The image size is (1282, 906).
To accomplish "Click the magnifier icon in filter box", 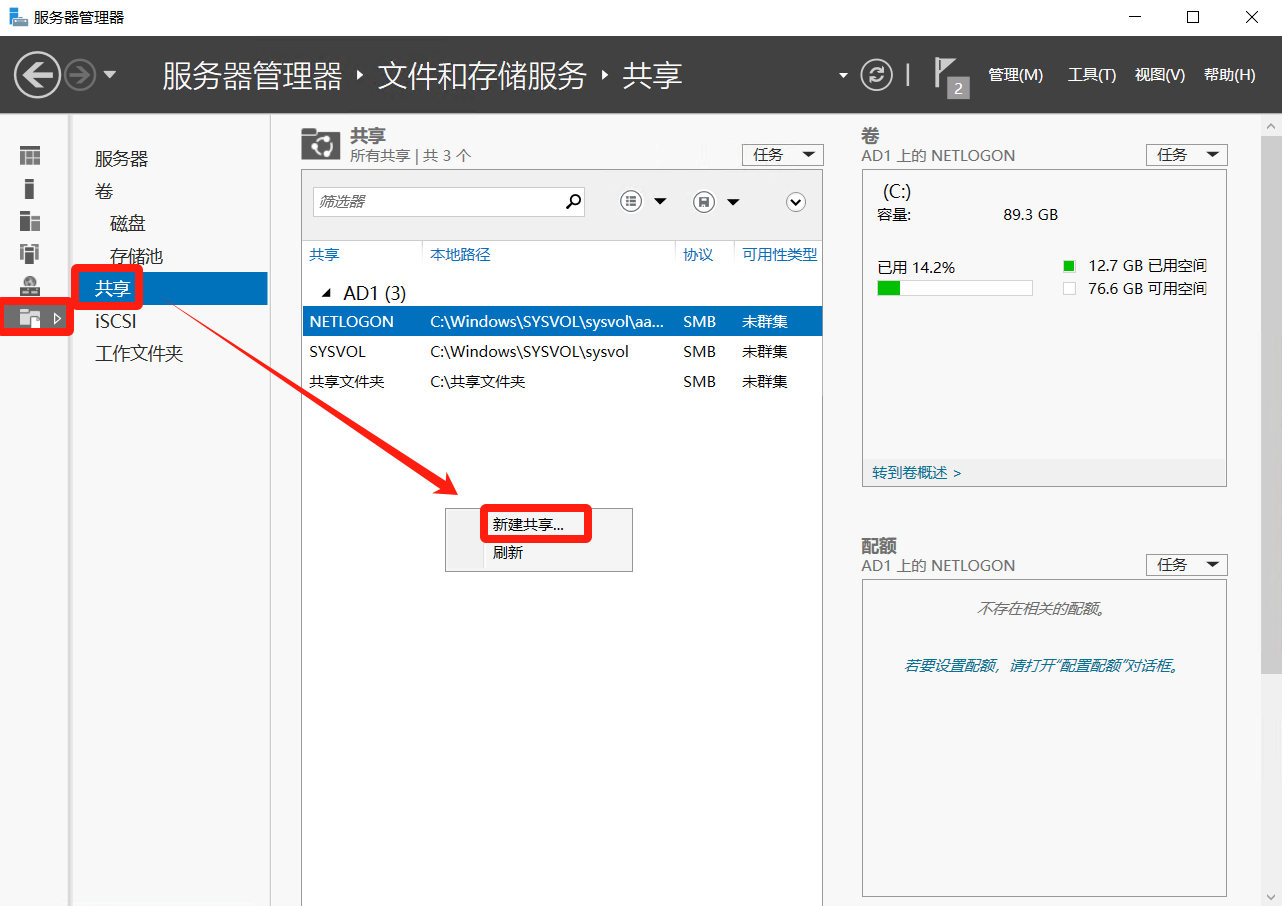I will [573, 201].
